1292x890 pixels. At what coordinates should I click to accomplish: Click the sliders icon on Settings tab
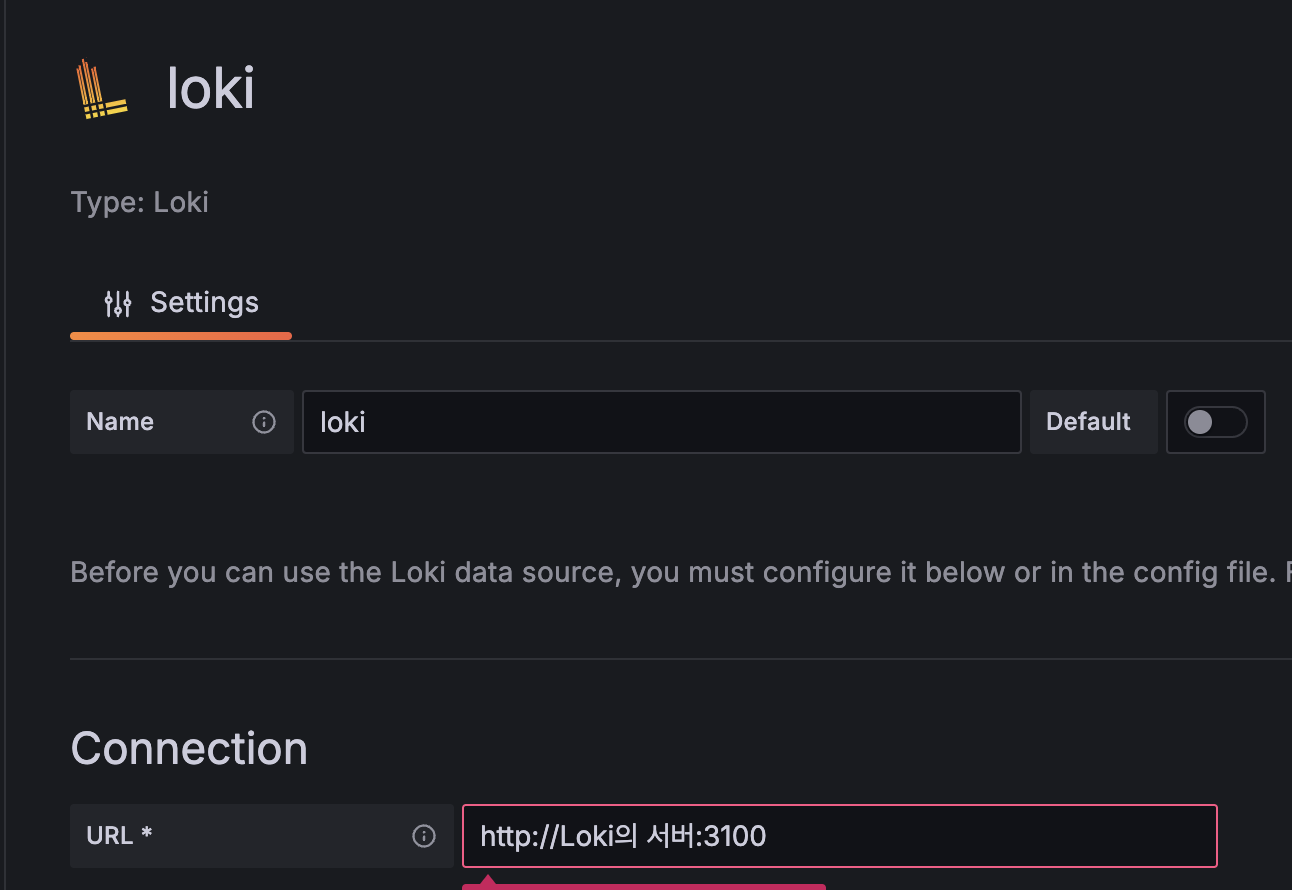click(x=118, y=303)
